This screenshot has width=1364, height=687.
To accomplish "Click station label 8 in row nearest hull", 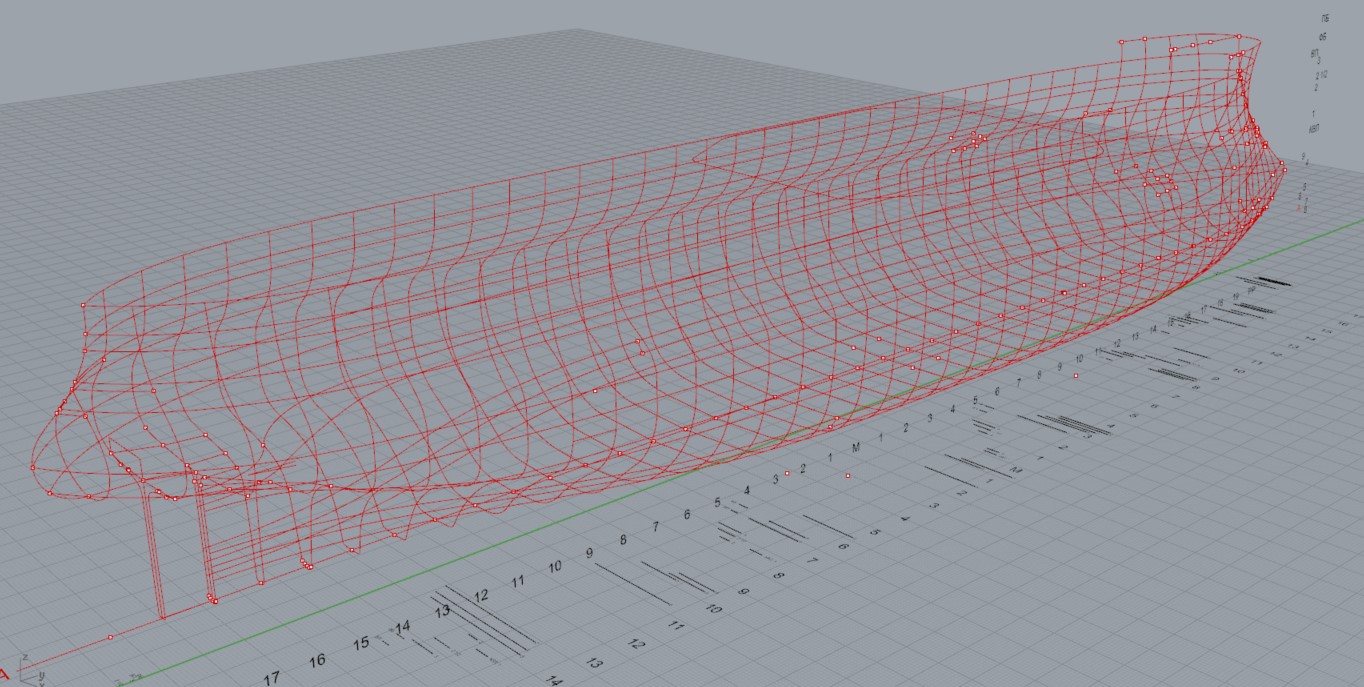I will [x=623, y=540].
